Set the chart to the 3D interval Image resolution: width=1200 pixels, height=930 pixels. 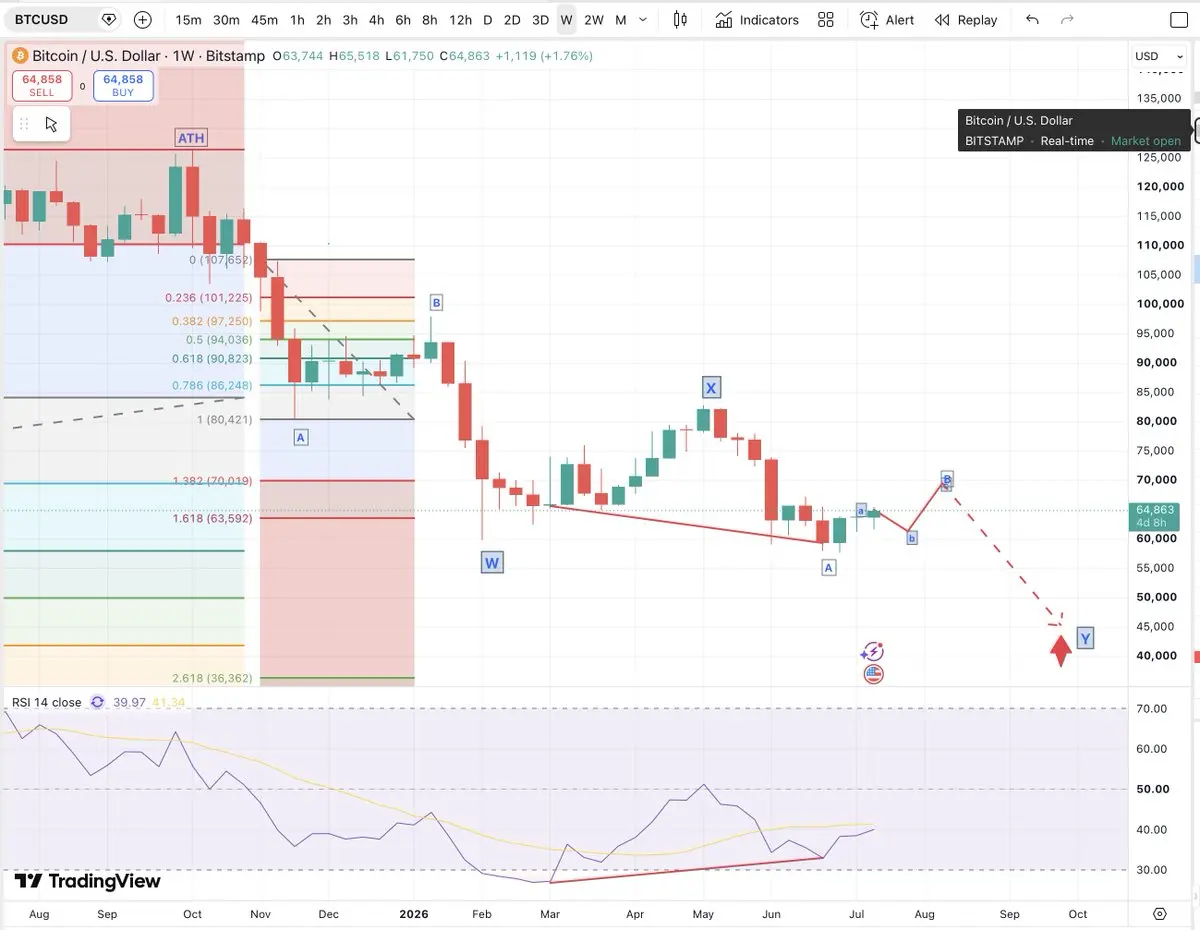click(x=540, y=20)
